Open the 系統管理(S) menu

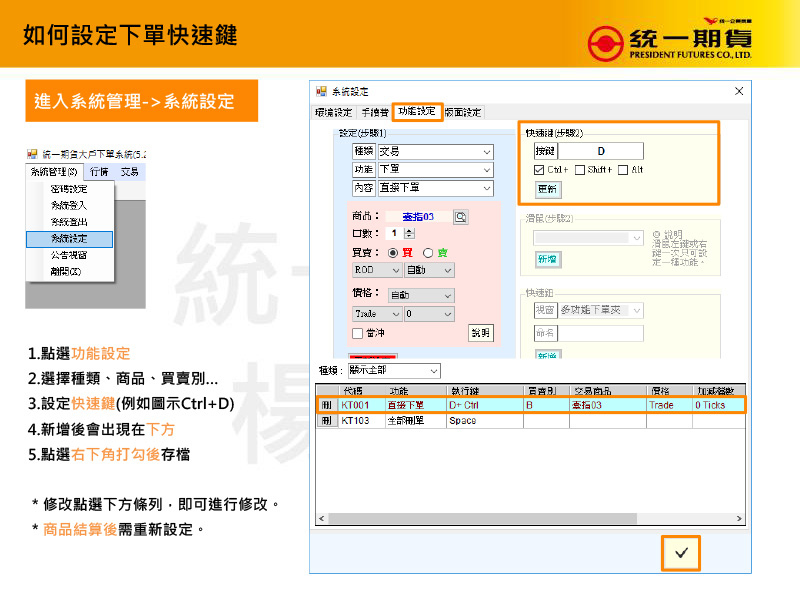pos(54,172)
